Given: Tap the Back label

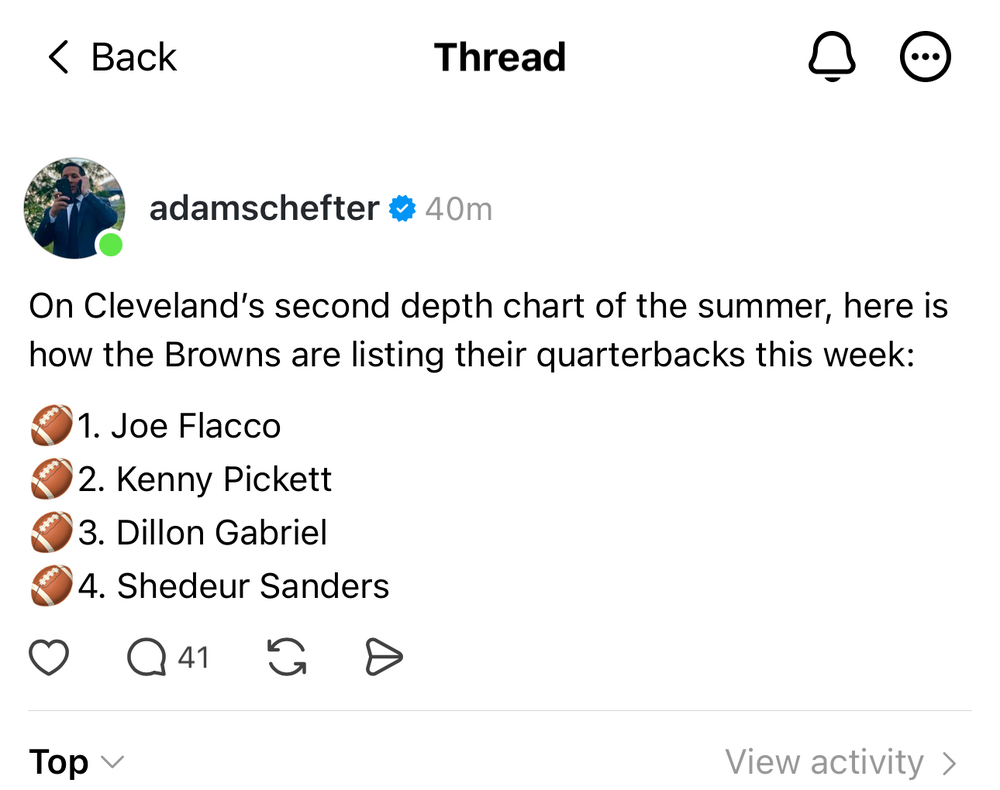Looking at the screenshot, I should click(x=133, y=58).
